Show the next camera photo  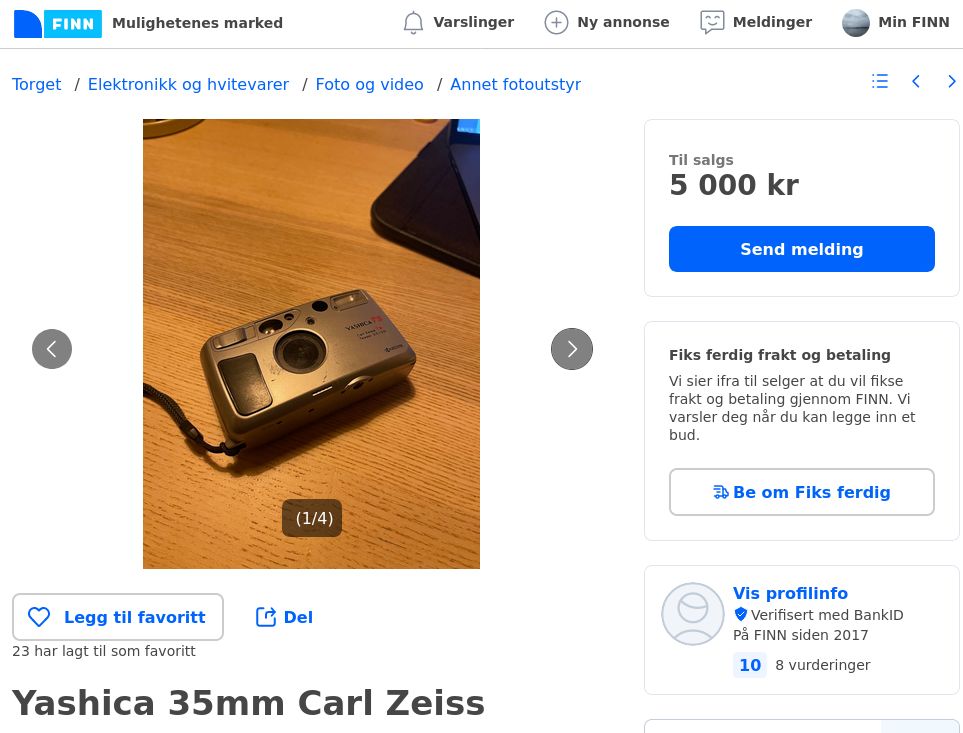coord(572,349)
